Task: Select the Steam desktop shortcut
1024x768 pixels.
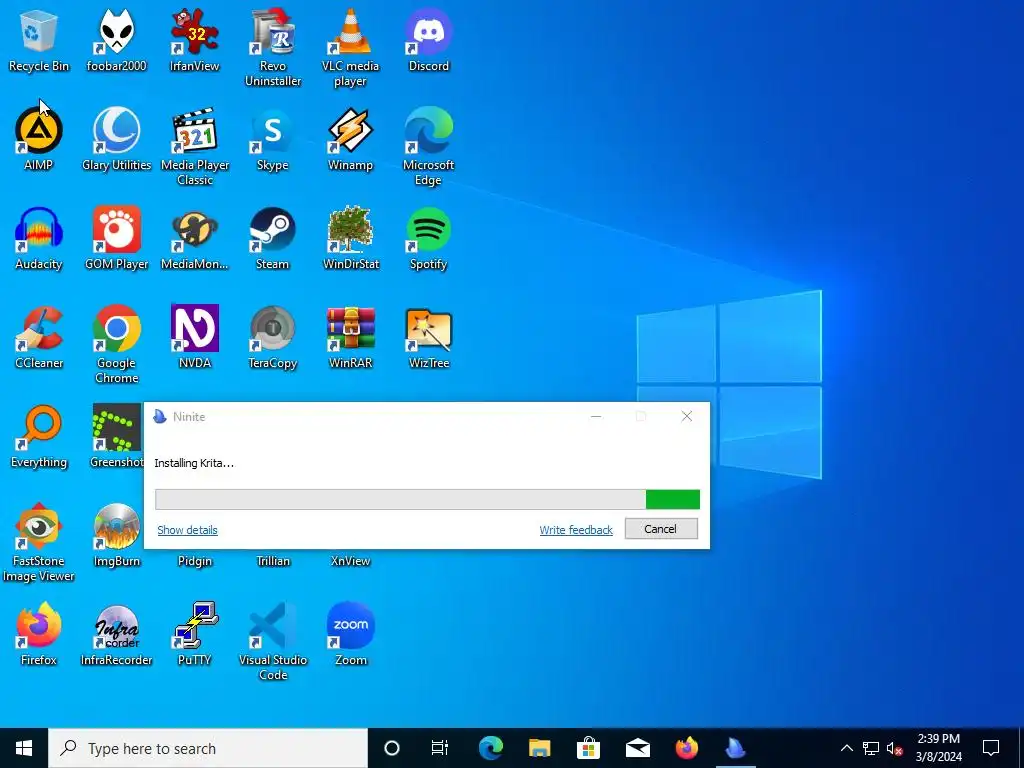Action: 272,238
